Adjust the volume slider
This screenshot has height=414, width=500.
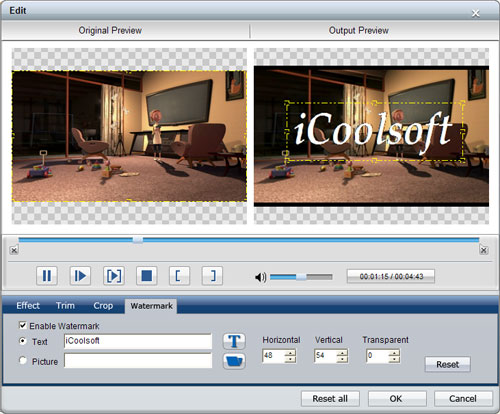pos(301,277)
